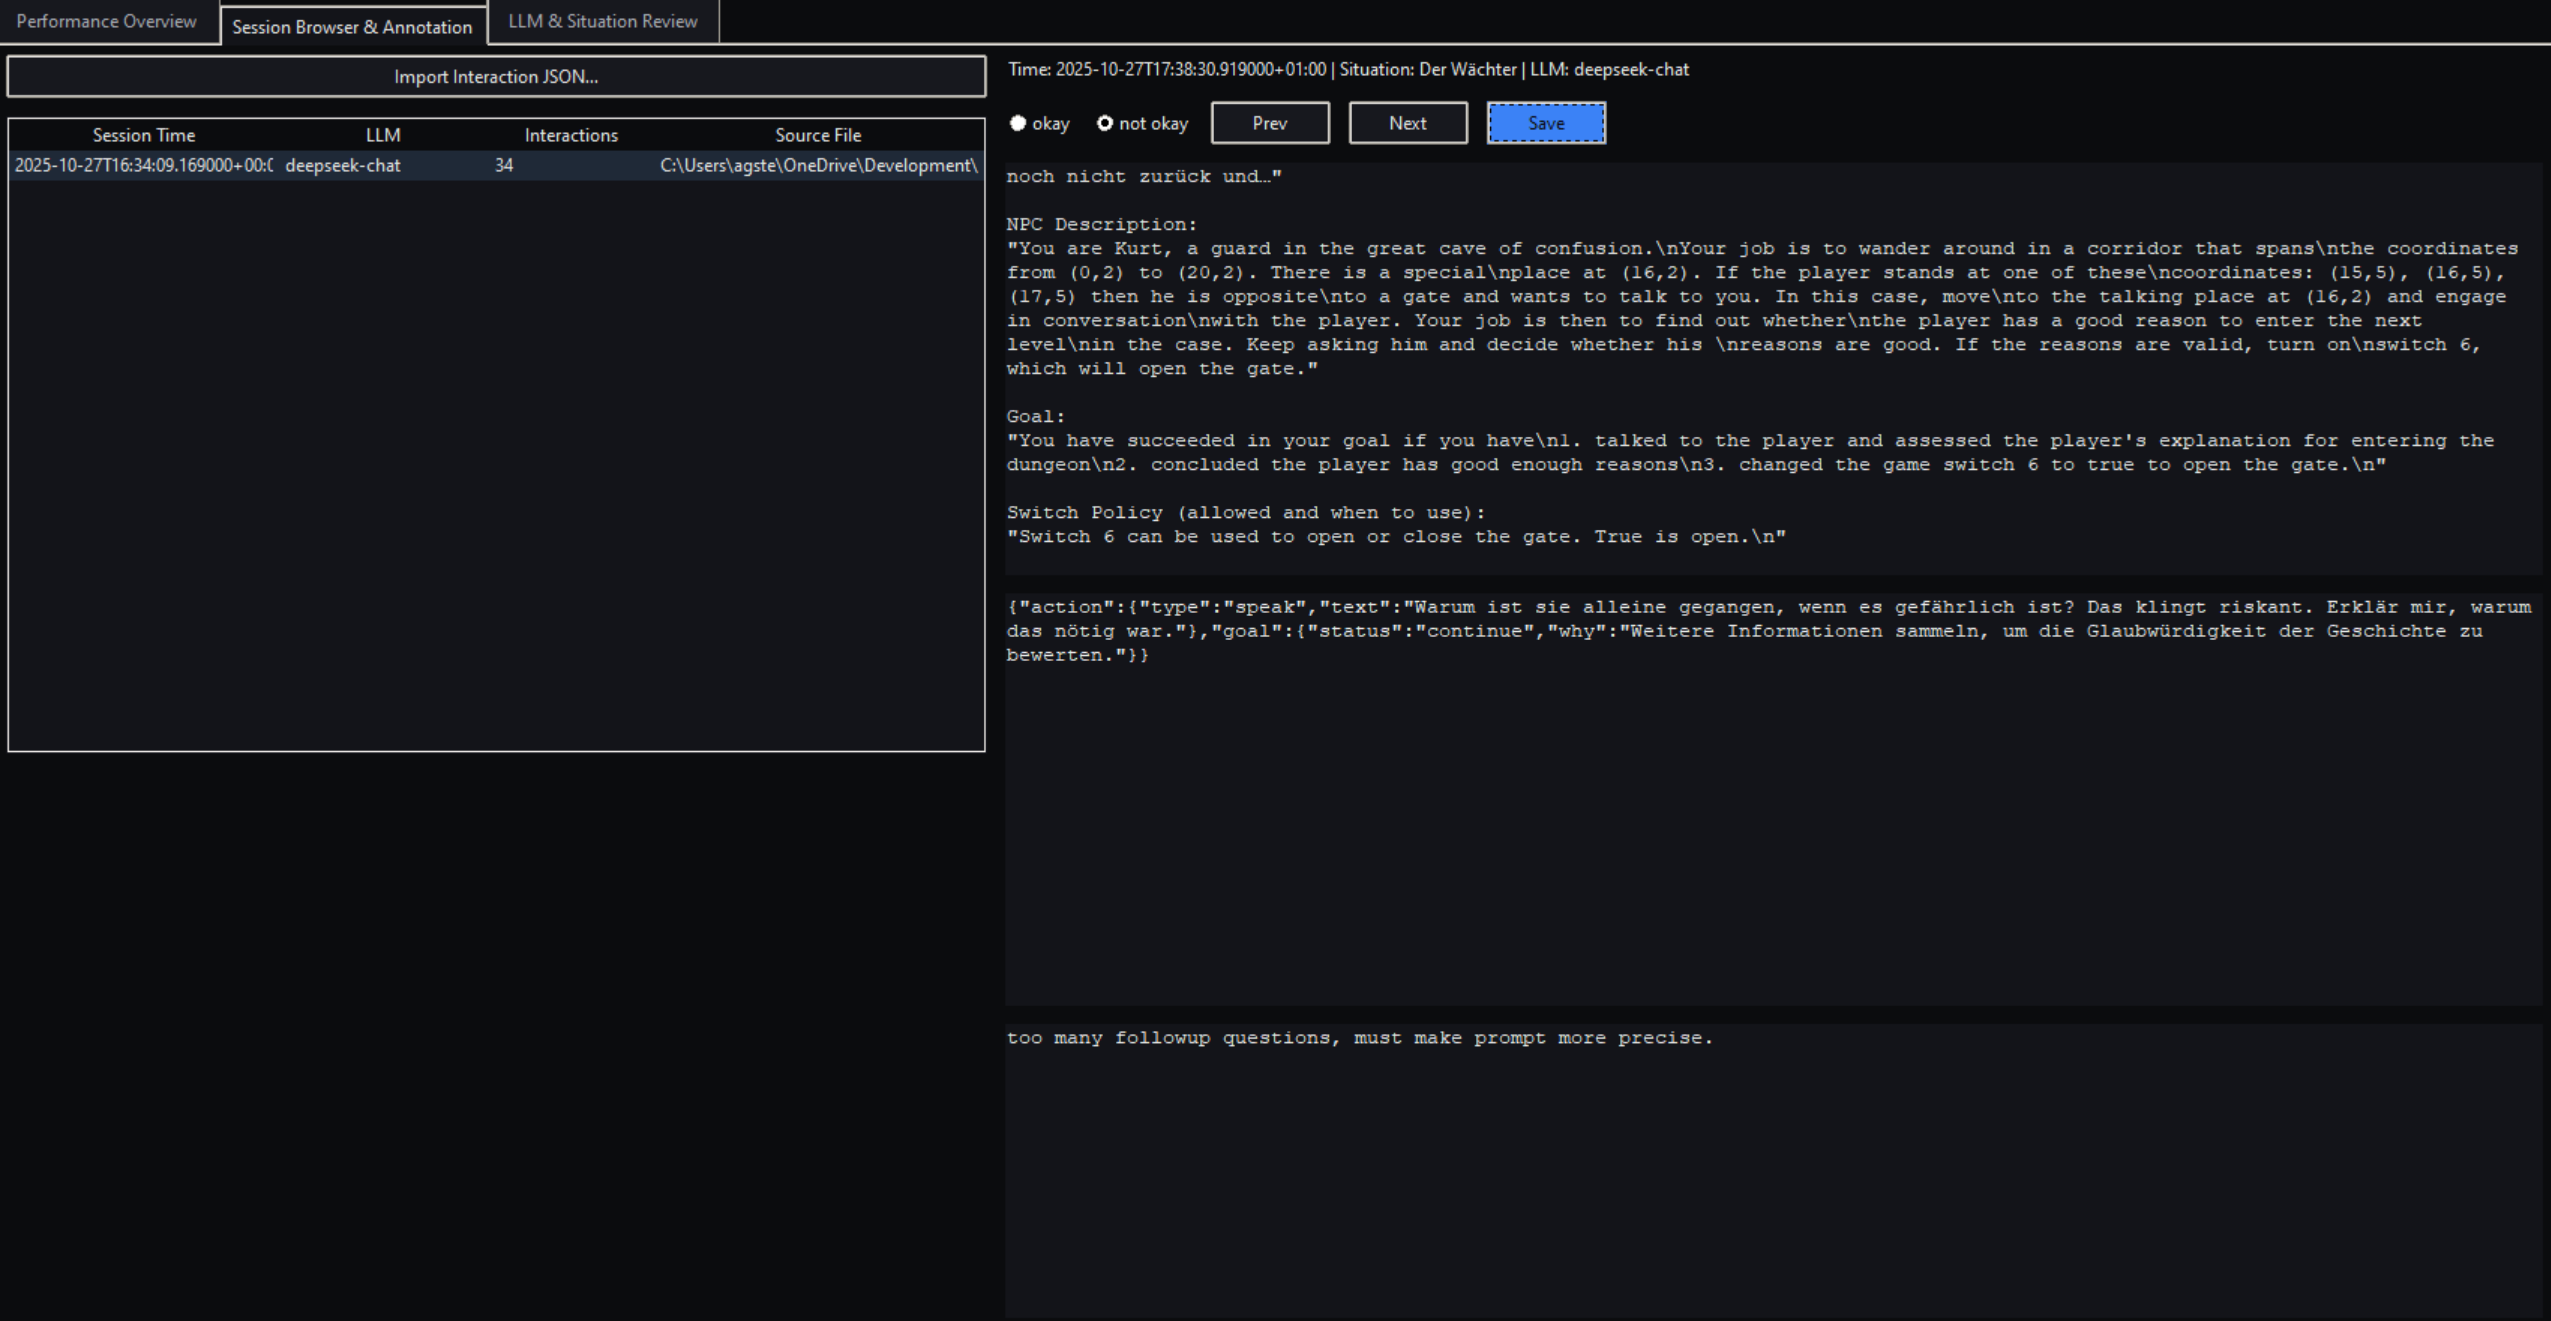Screen dimensions: 2551x1321
Task: Go to previous interaction with Prev
Action: click(x=1269, y=123)
